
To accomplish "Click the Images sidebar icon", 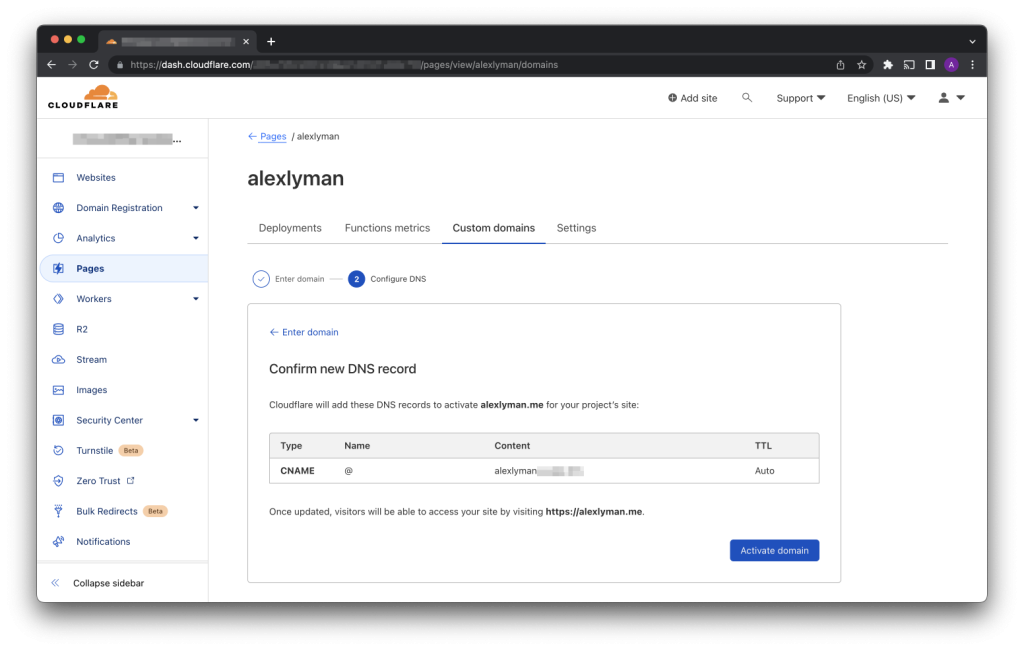I will click(58, 390).
